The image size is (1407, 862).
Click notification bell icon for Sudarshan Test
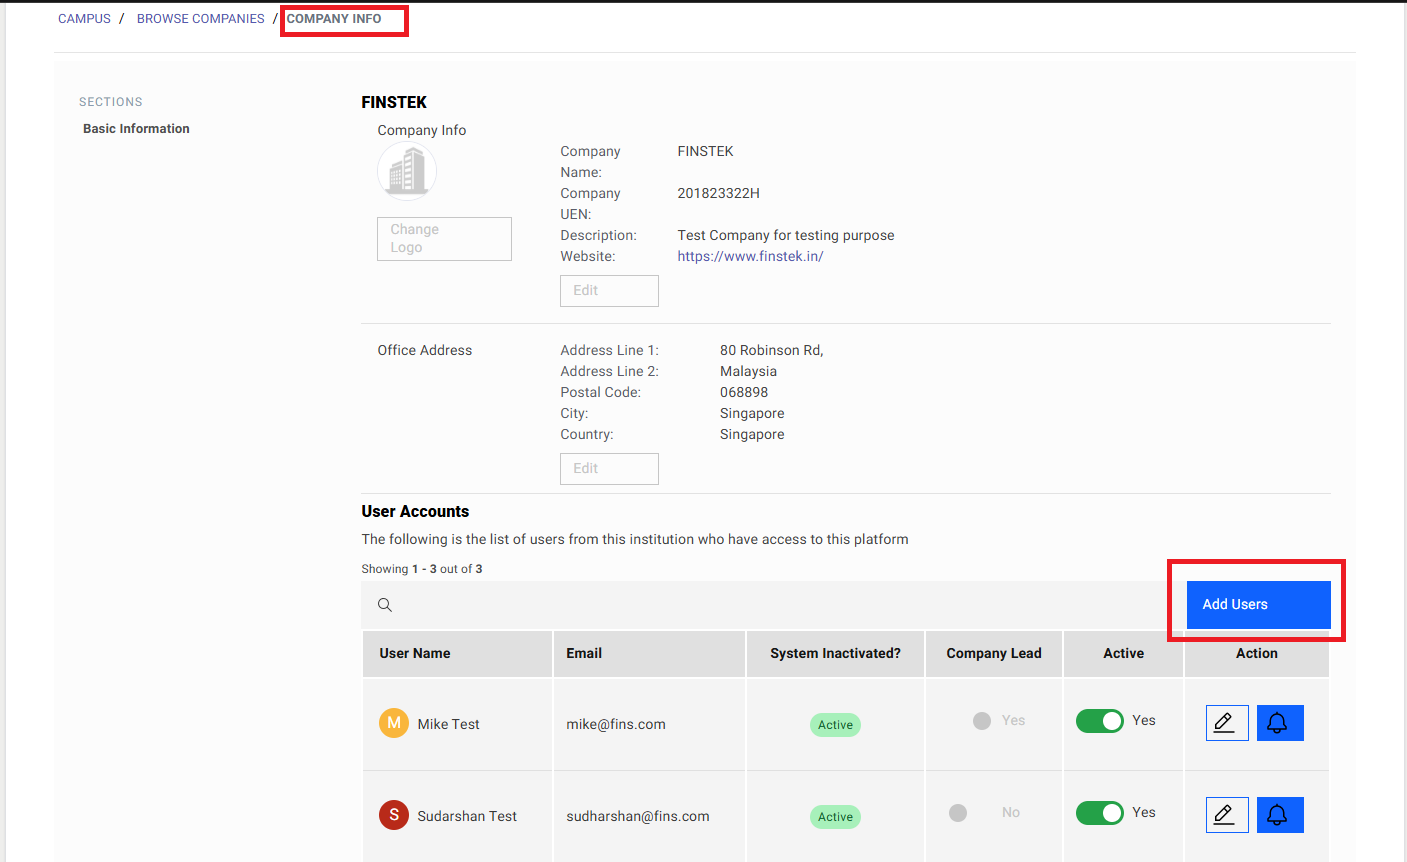(1279, 815)
